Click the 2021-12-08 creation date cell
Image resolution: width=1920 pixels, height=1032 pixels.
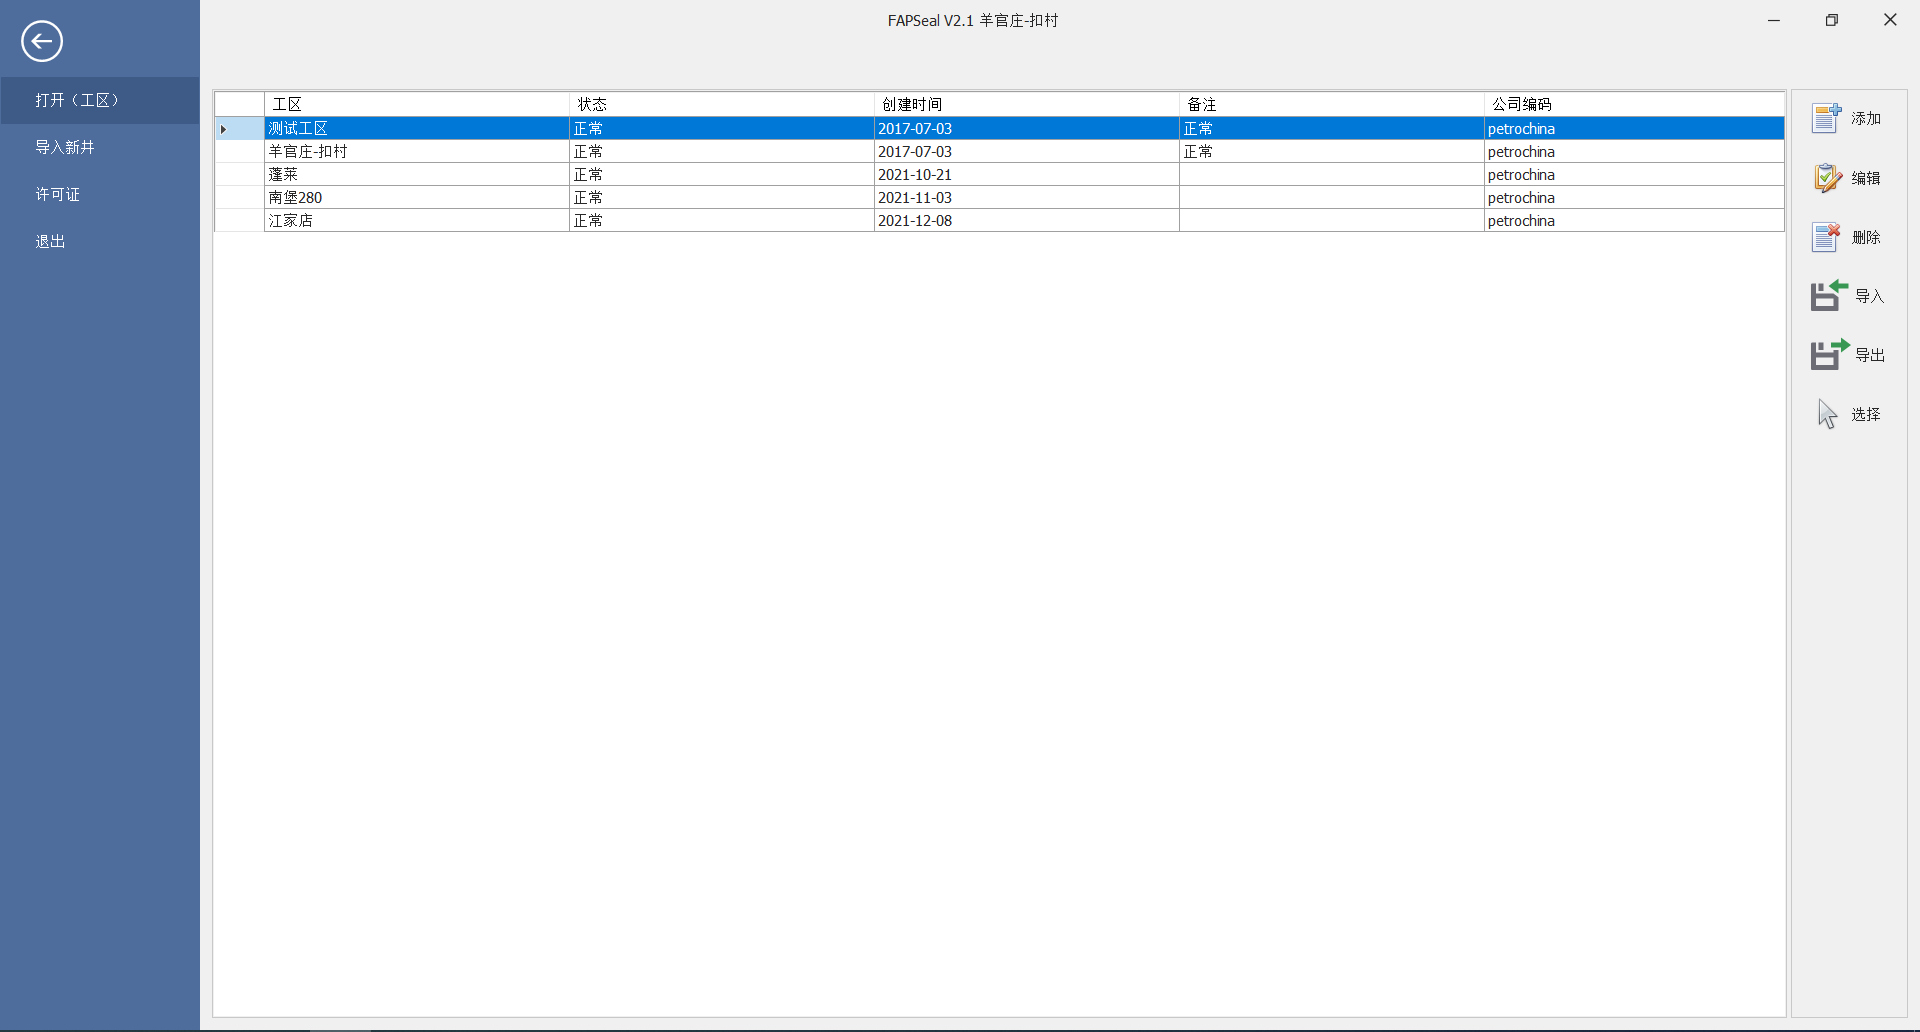point(1027,220)
